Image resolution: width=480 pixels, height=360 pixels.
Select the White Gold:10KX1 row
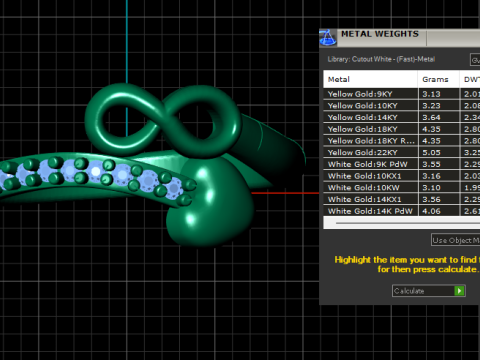point(402,176)
